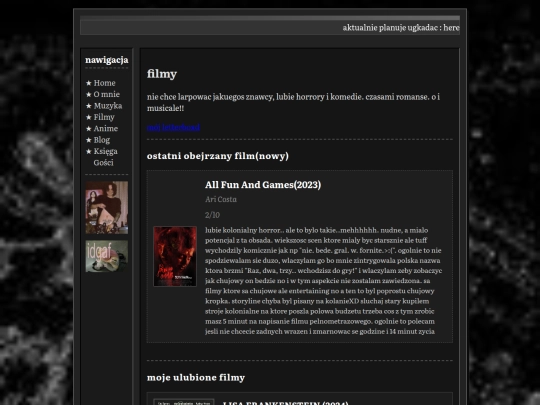This screenshot has height=405, width=540.
Task: Click the review text starting lubie kolonialny horror
Action: 323,281
